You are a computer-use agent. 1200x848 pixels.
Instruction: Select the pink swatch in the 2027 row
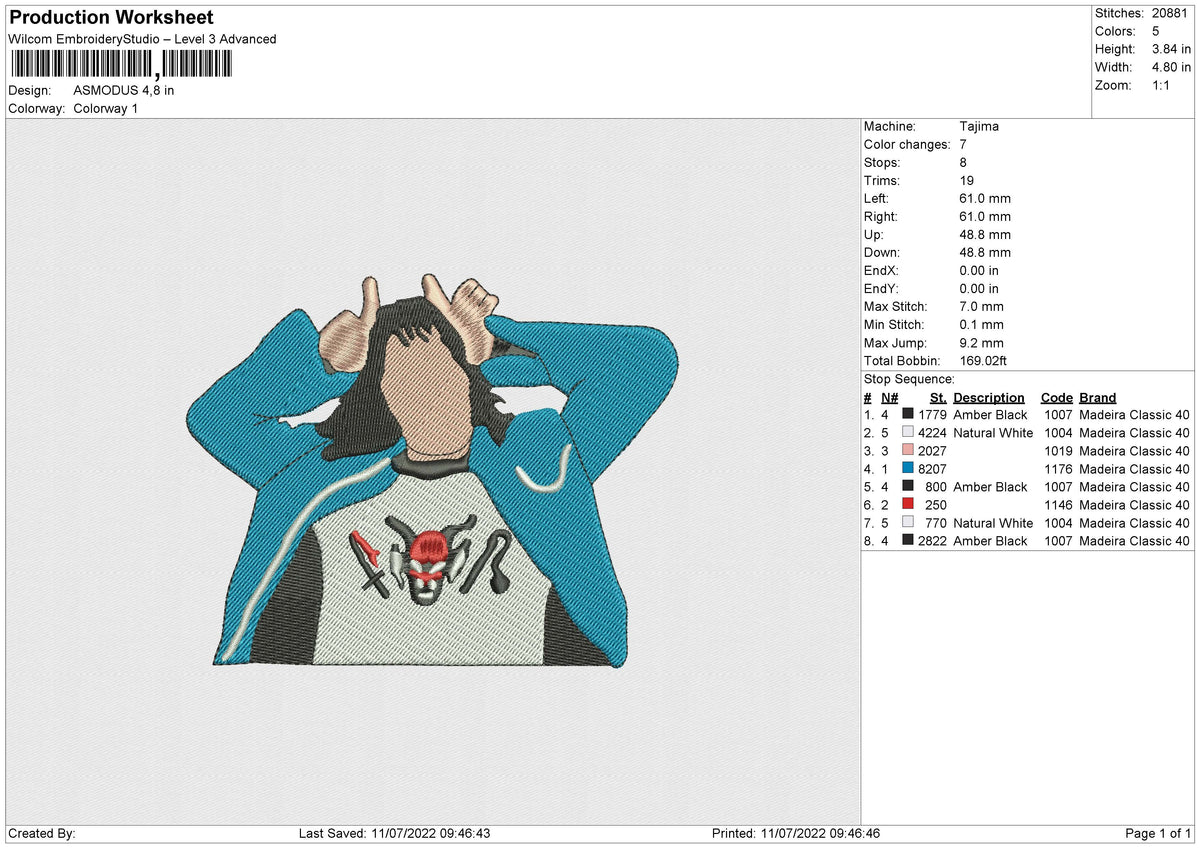click(908, 451)
